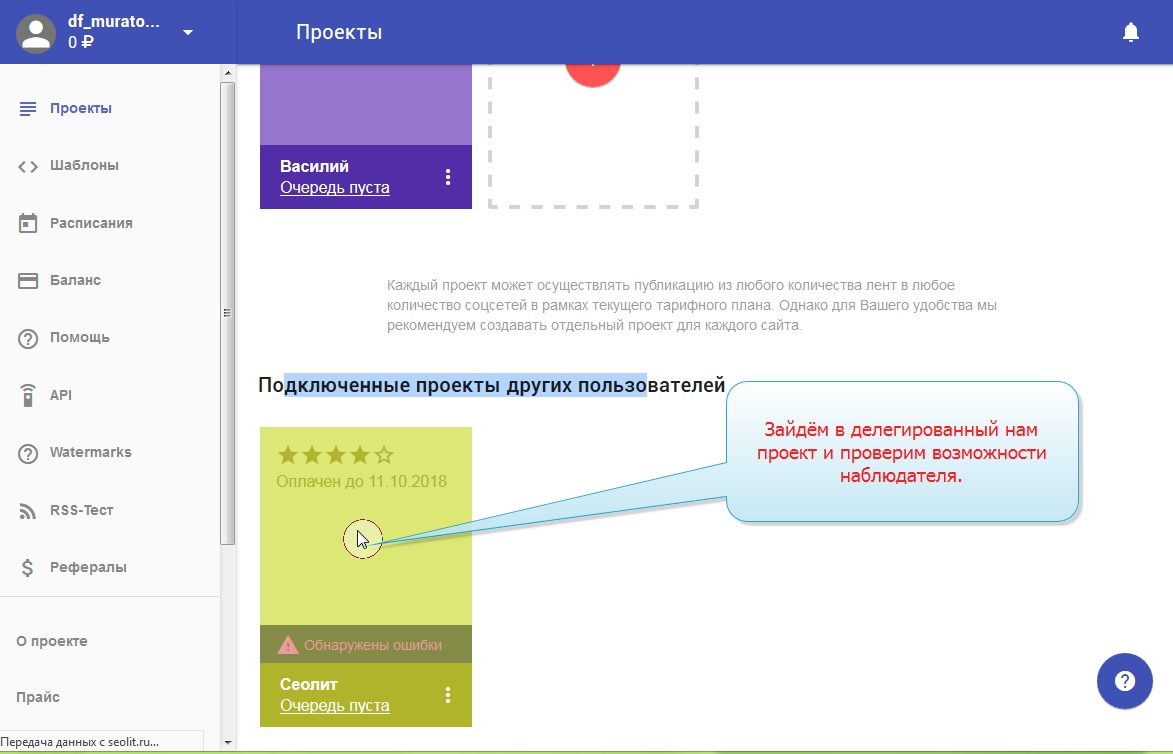Image resolution: width=1173 pixels, height=754 pixels.
Task: Click Очередь пуста link under Сеолит
Action: tap(334, 706)
